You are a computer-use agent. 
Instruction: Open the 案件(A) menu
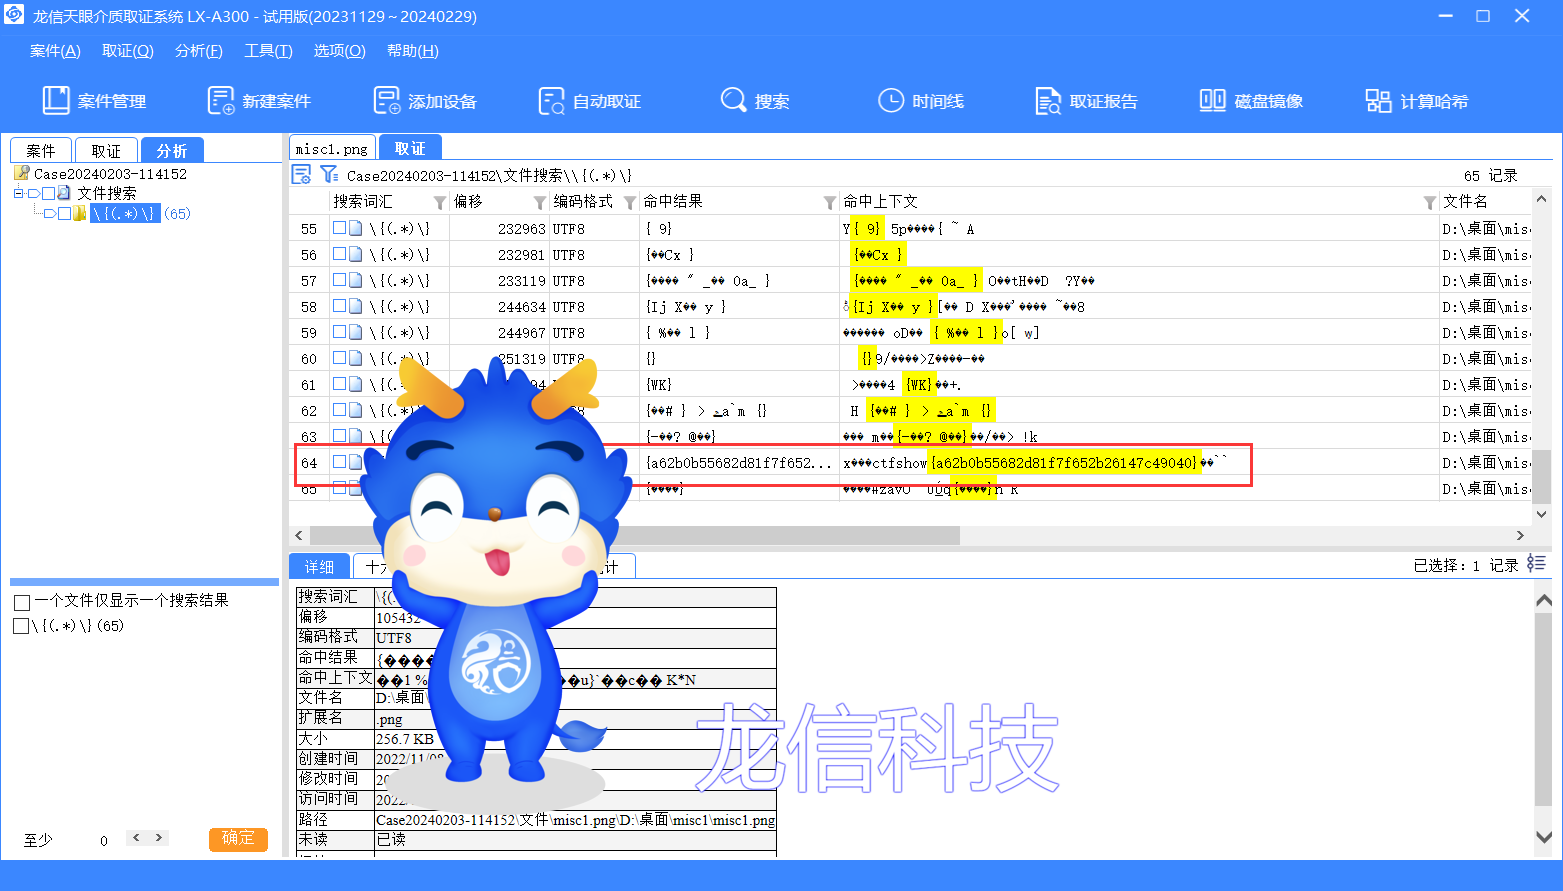[55, 51]
